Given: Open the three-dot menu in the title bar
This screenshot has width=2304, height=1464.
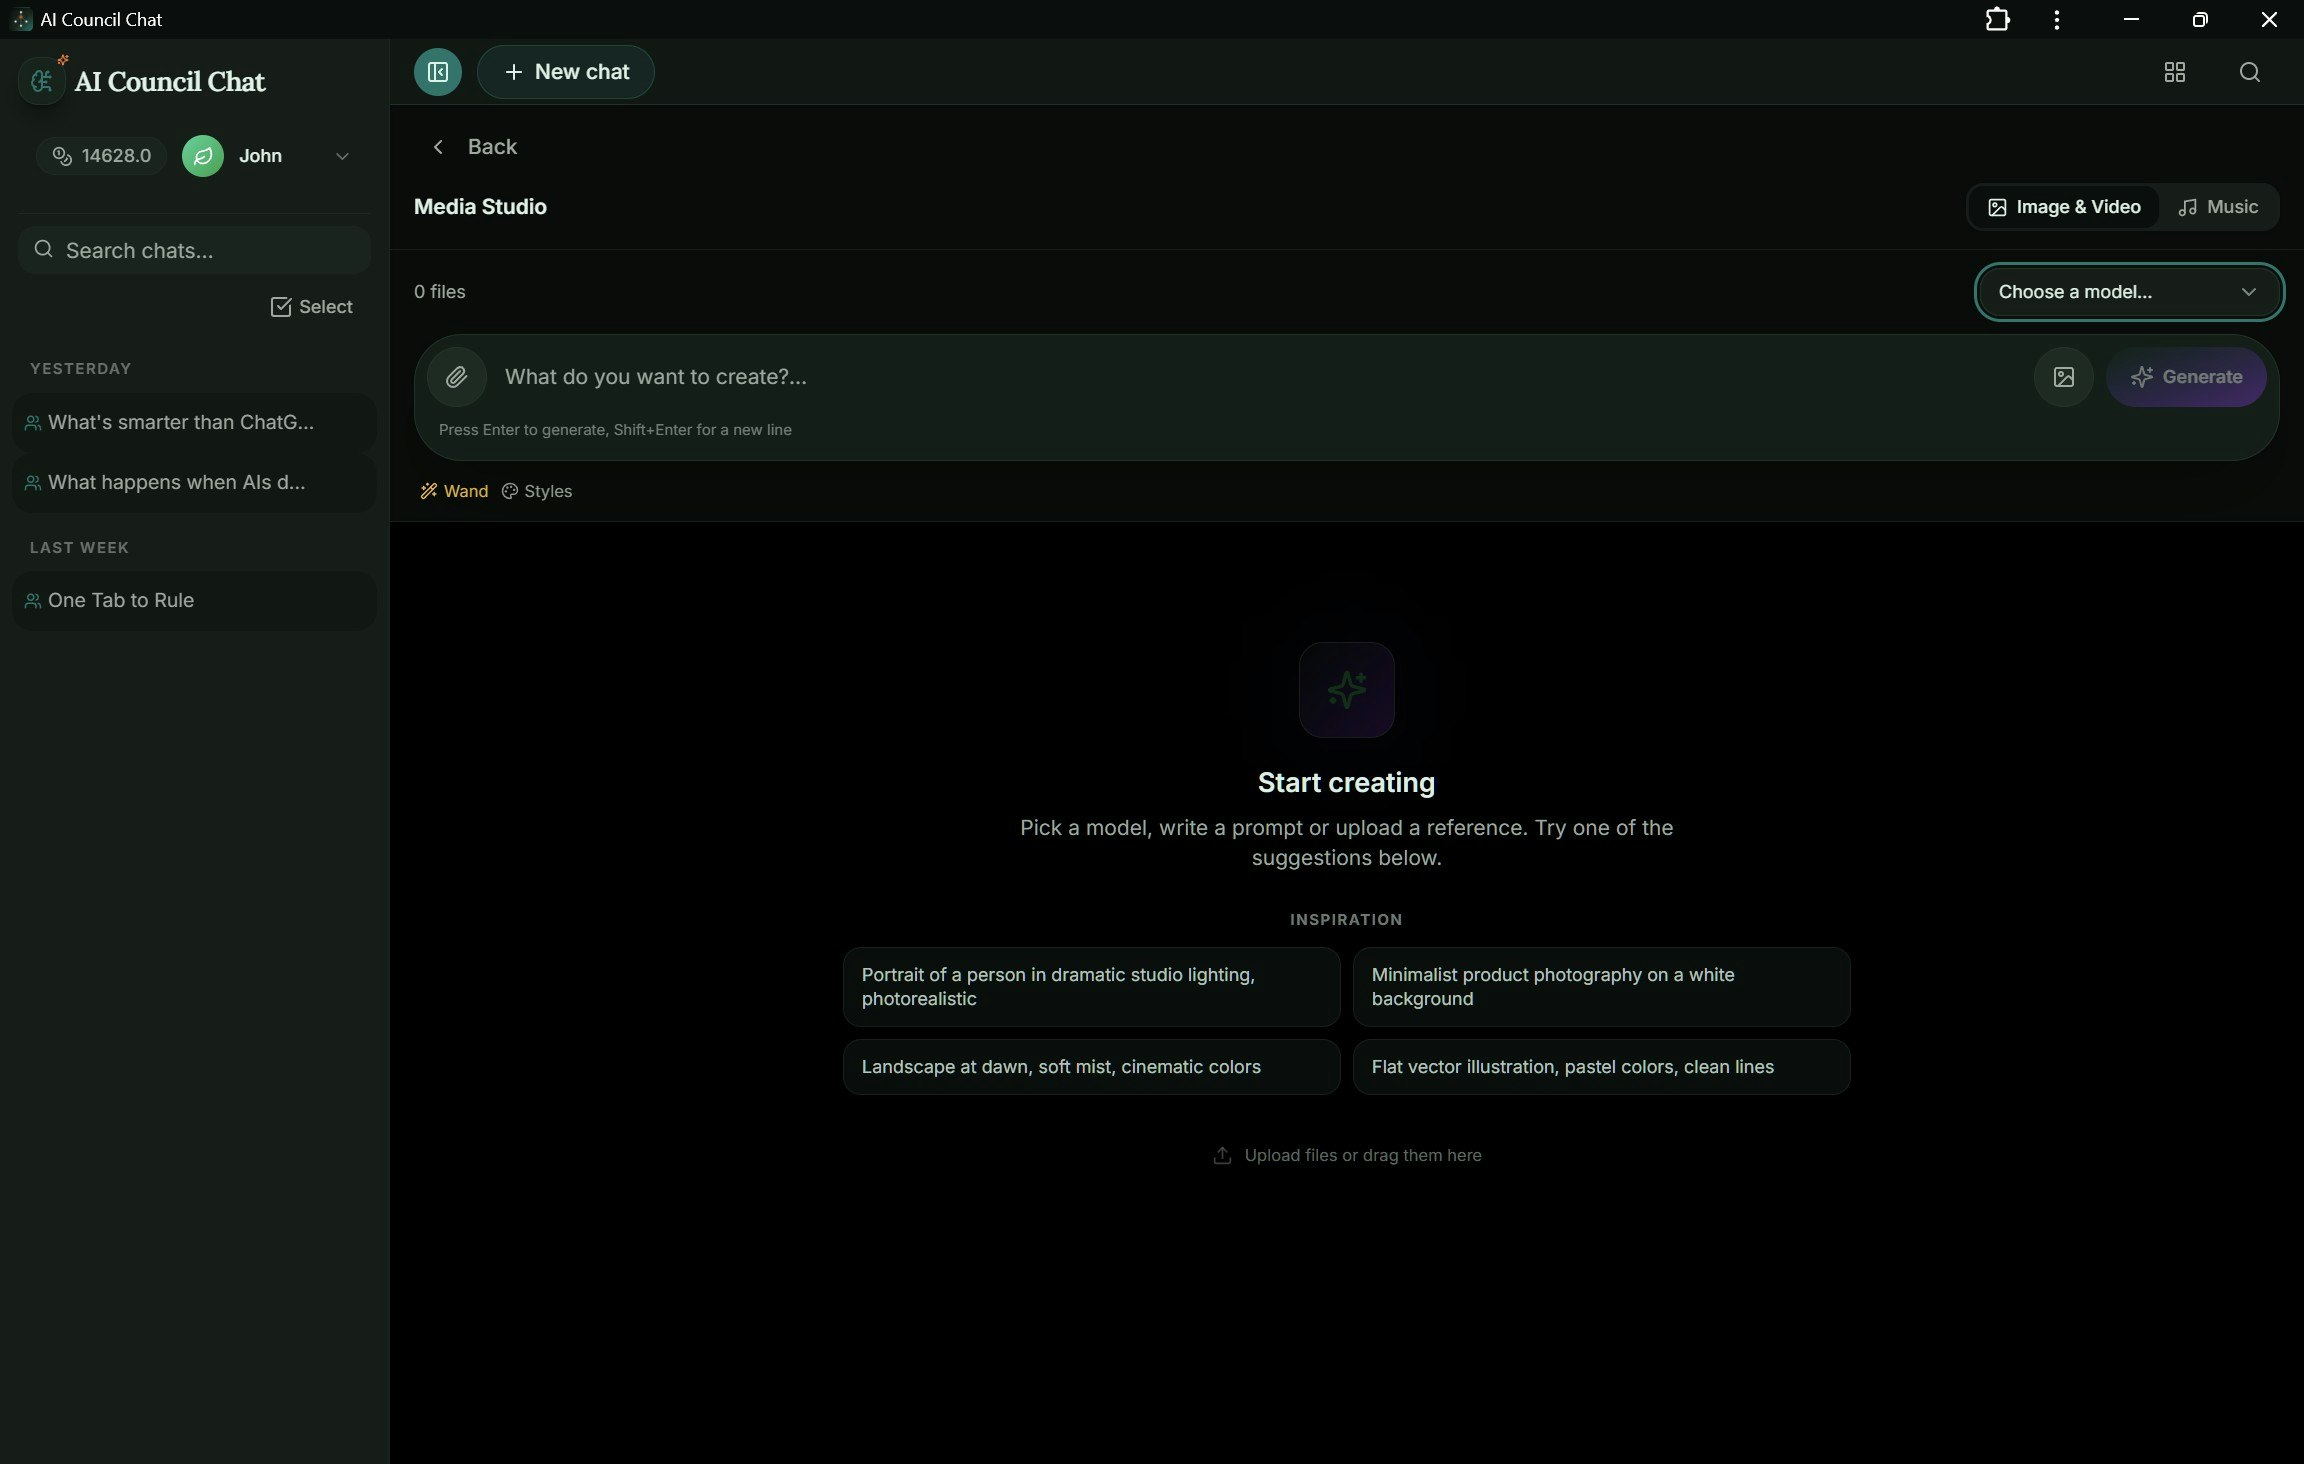Looking at the screenshot, I should [2056, 19].
